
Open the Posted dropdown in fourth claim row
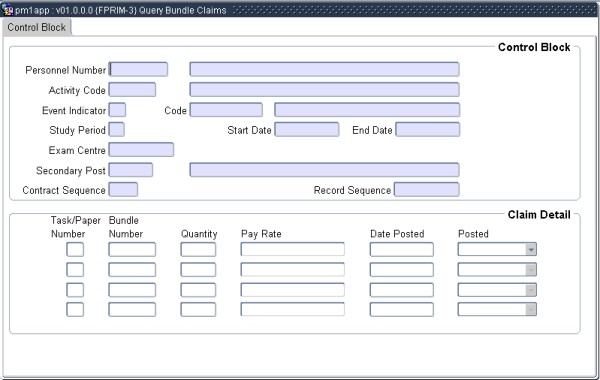pyautogui.click(x=531, y=309)
